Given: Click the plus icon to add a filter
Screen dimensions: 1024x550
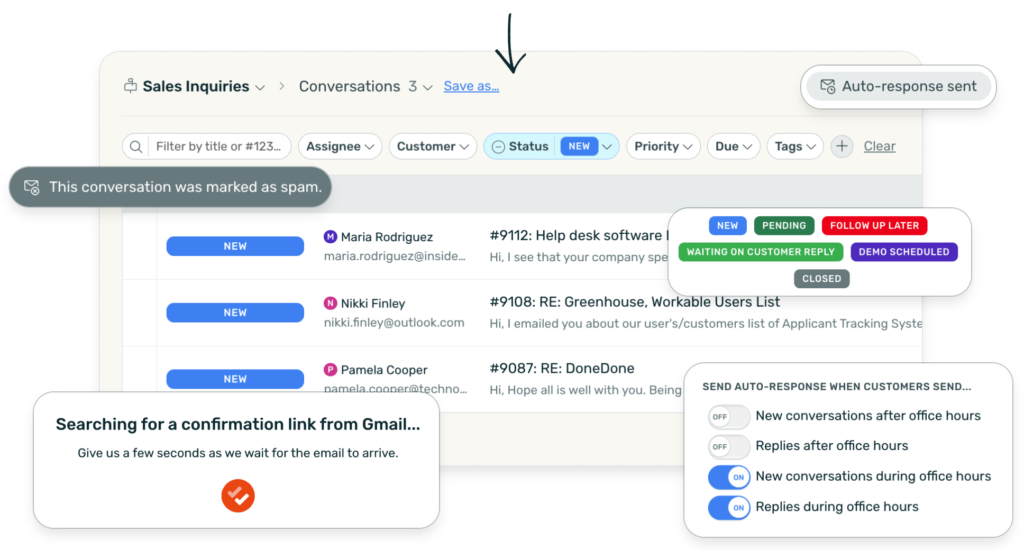Looking at the screenshot, I should click(x=842, y=147).
